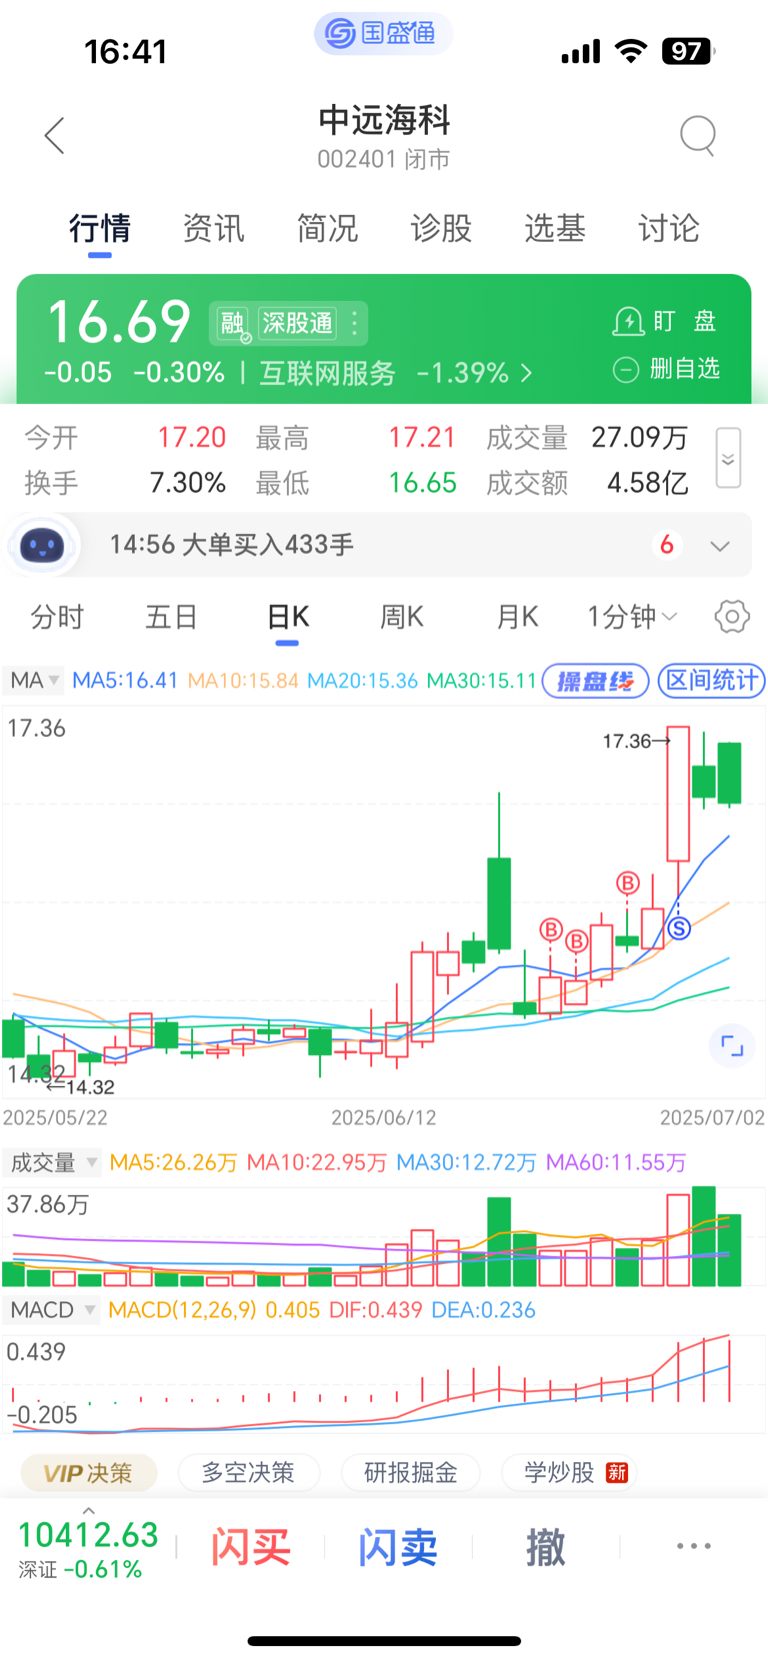Tap the 今开 17.20 value

(x=192, y=438)
